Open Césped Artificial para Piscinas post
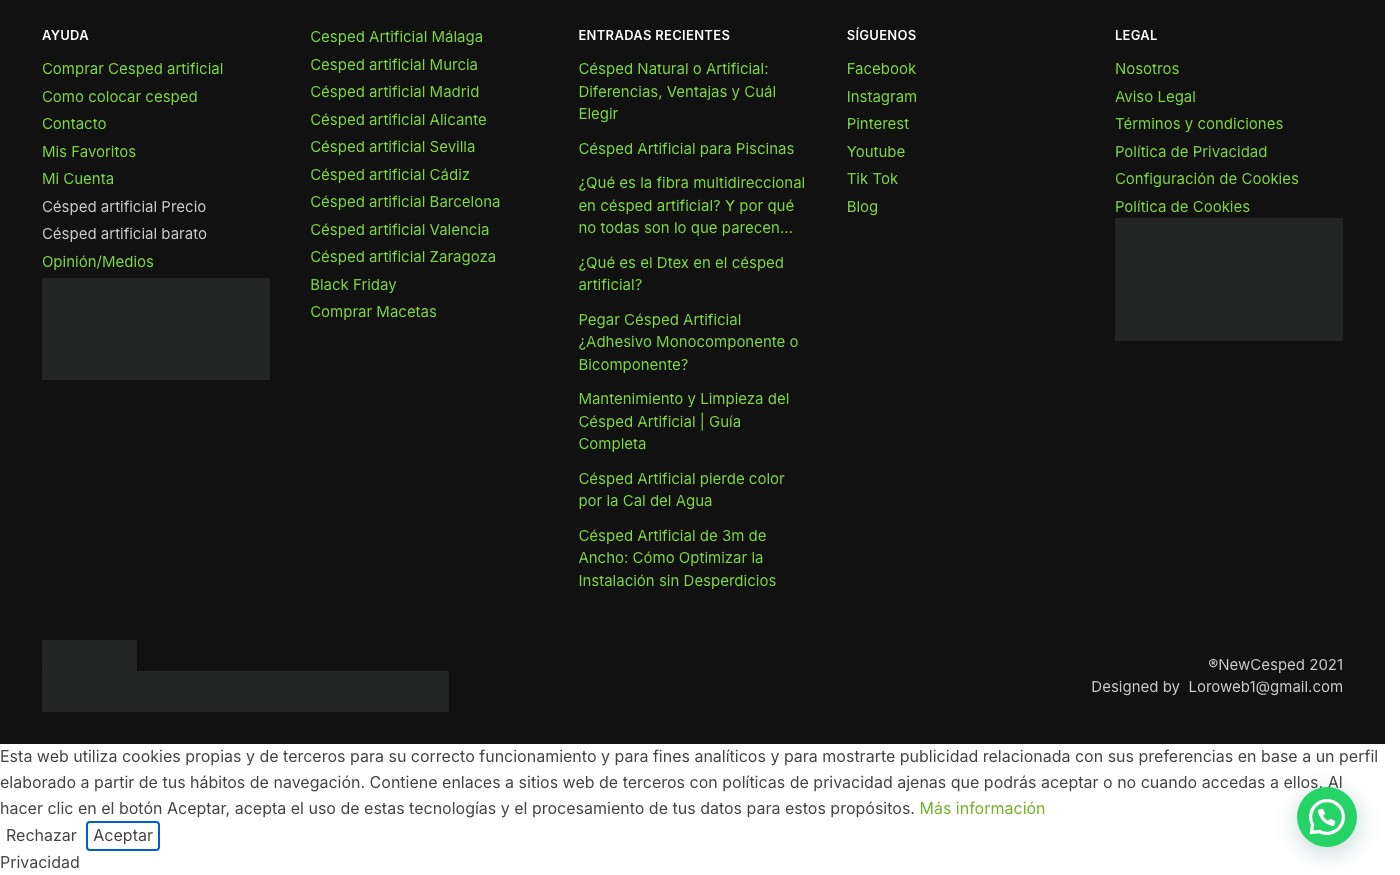Image resolution: width=1400 pixels, height=875 pixels. point(686,149)
